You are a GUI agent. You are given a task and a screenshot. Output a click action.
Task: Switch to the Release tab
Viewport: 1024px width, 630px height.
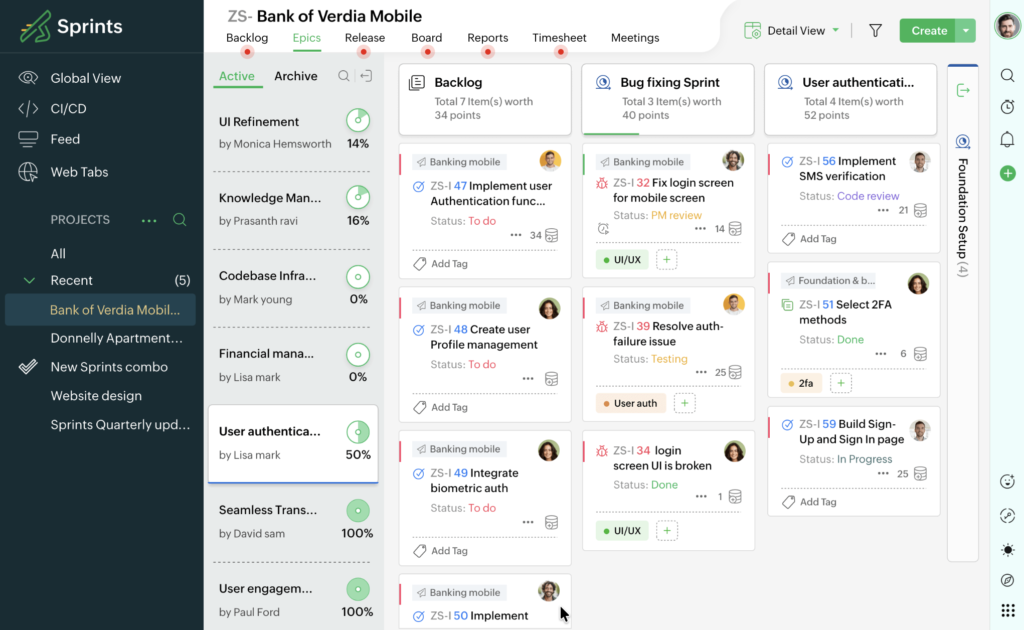365,38
